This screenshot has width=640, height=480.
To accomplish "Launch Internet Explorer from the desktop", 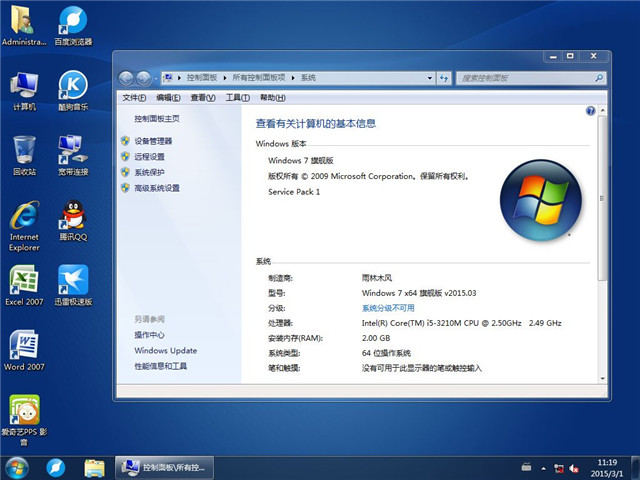I will pos(24,226).
